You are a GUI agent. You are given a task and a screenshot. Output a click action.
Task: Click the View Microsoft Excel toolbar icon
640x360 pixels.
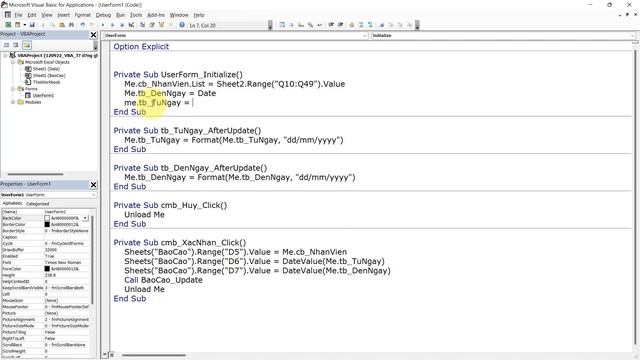point(8,25)
